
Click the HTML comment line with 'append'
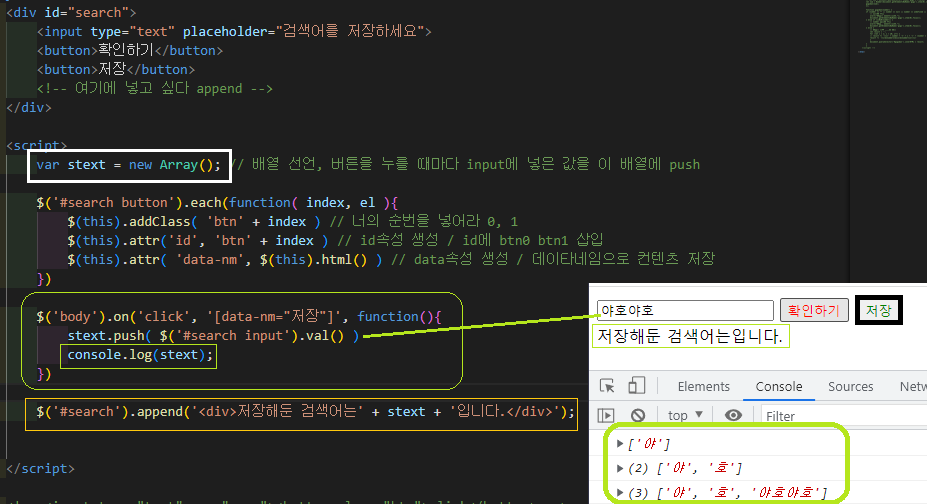(x=154, y=89)
